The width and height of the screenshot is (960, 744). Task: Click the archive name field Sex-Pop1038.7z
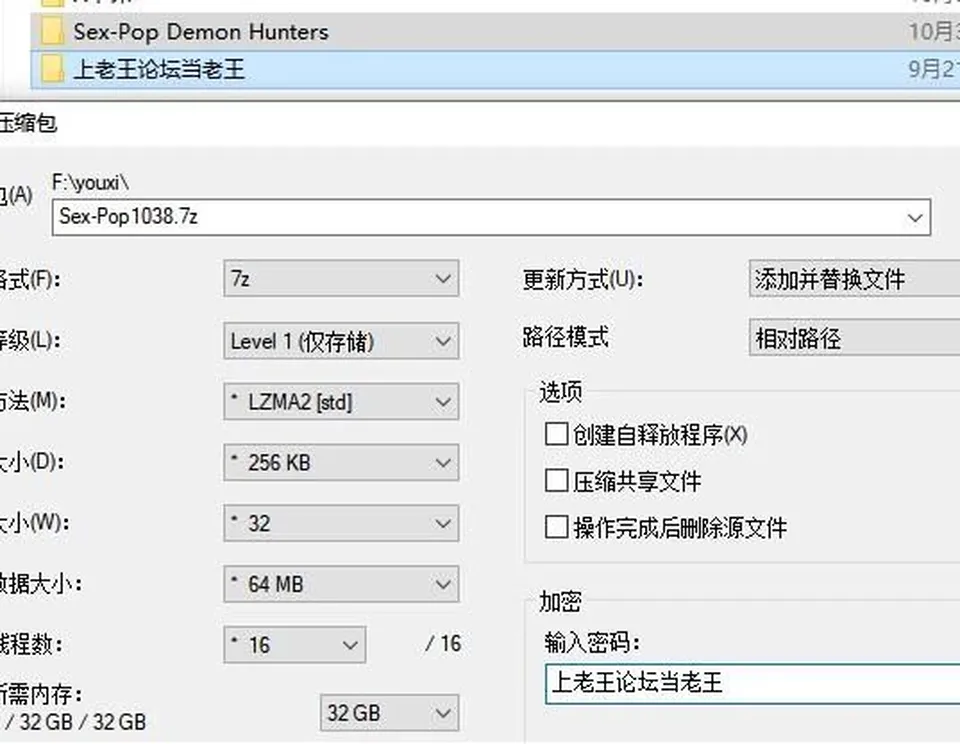click(491, 217)
